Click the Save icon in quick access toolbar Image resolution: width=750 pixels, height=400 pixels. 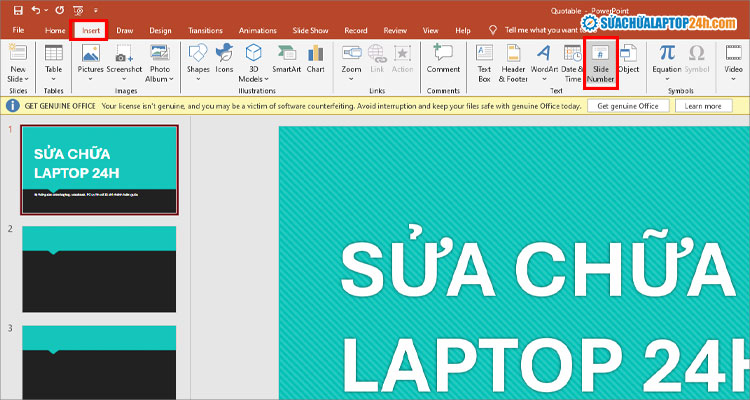(18, 10)
